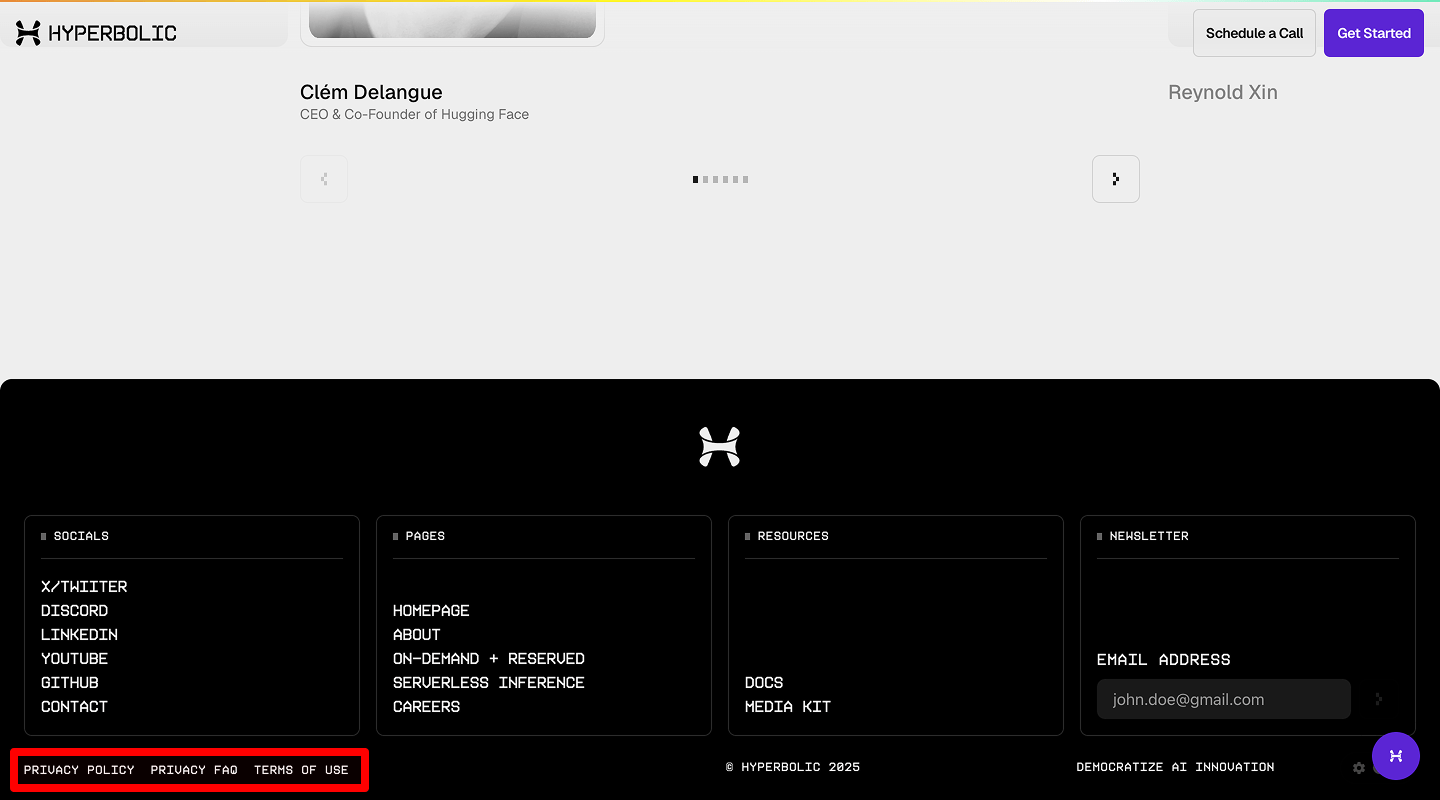Open the GitHub link under Socials
Viewport: 1440px width, 800px height.
tap(69, 682)
